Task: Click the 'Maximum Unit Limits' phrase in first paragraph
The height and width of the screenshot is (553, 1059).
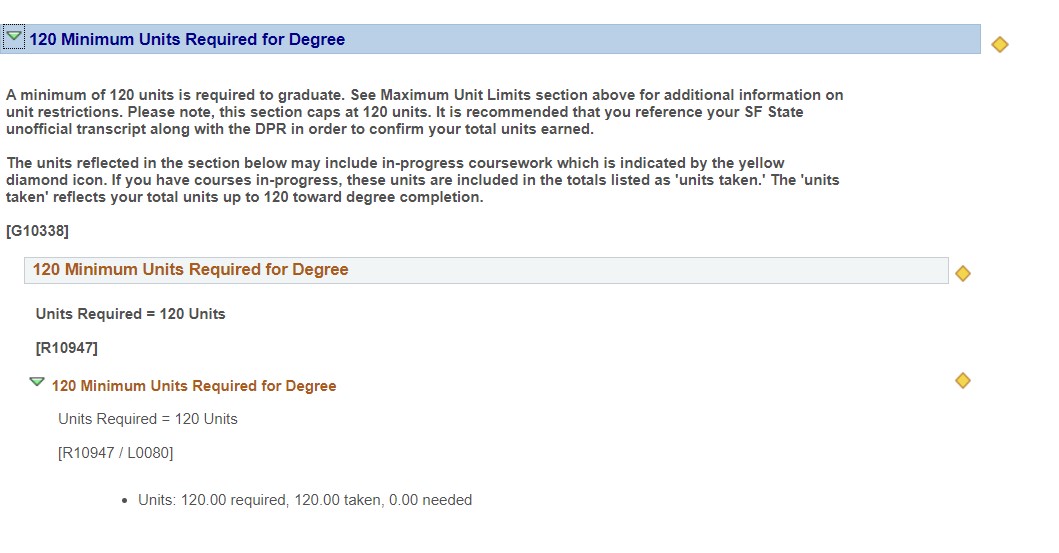Action: pos(455,95)
